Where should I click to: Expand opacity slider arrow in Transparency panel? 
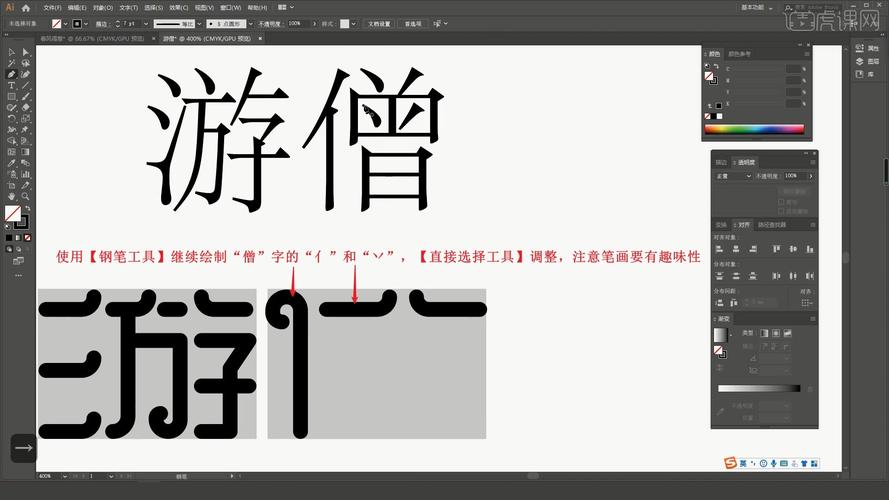[x=811, y=176]
